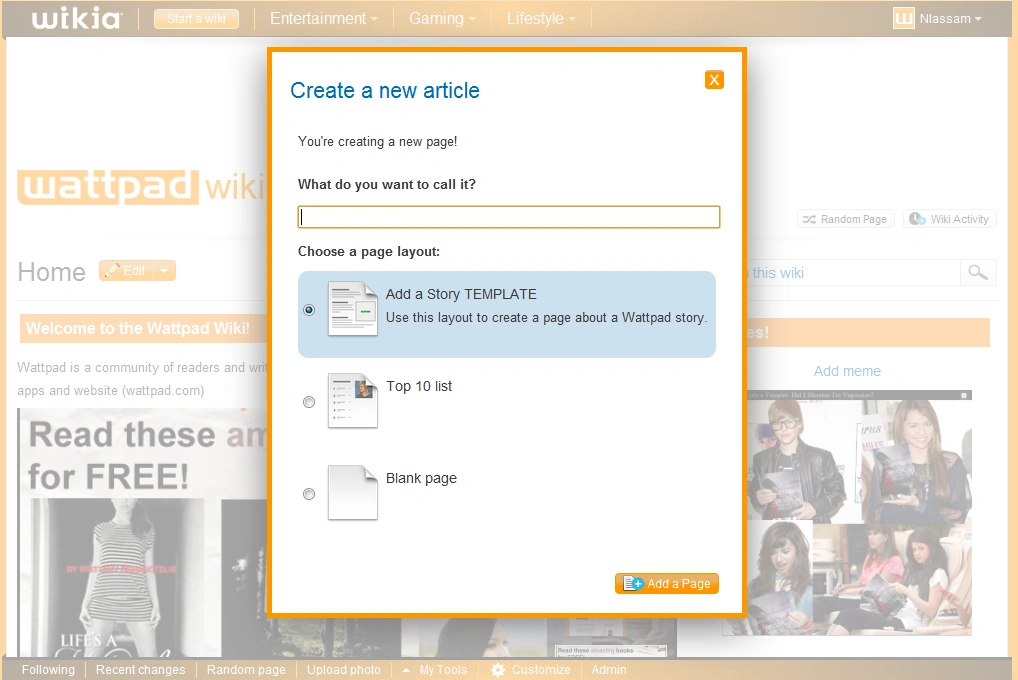
Task: Click the Customize gear icon
Action: (497, 670)
